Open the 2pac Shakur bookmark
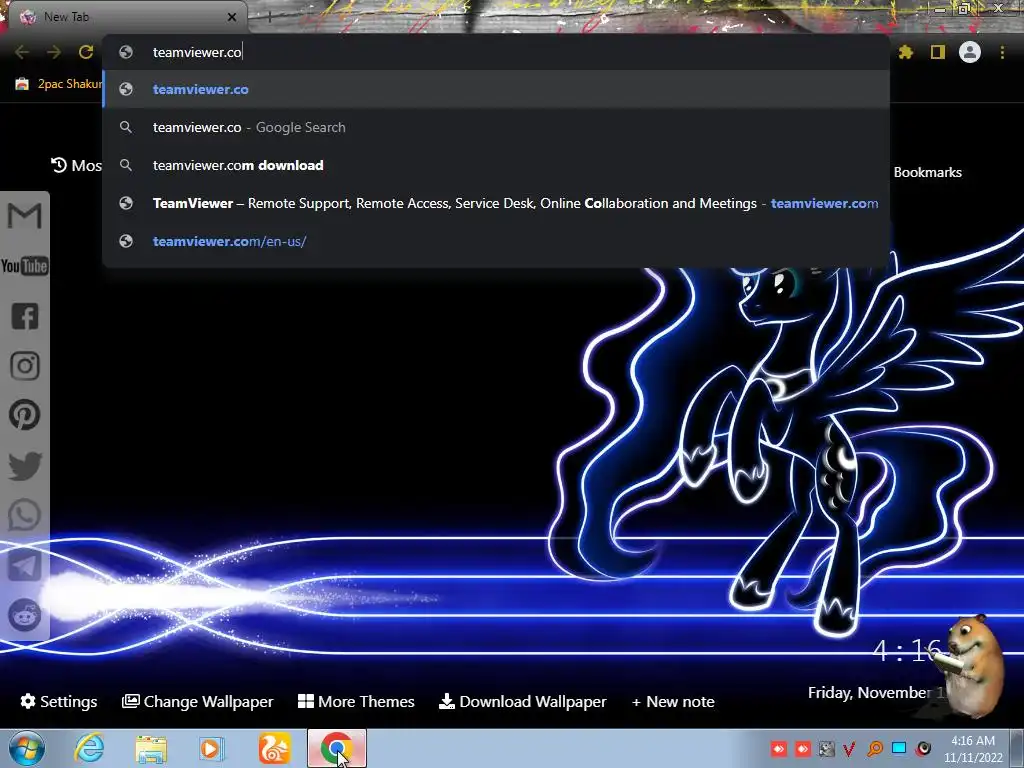Screen dimensions: 1024x768 tap(59, 84)
